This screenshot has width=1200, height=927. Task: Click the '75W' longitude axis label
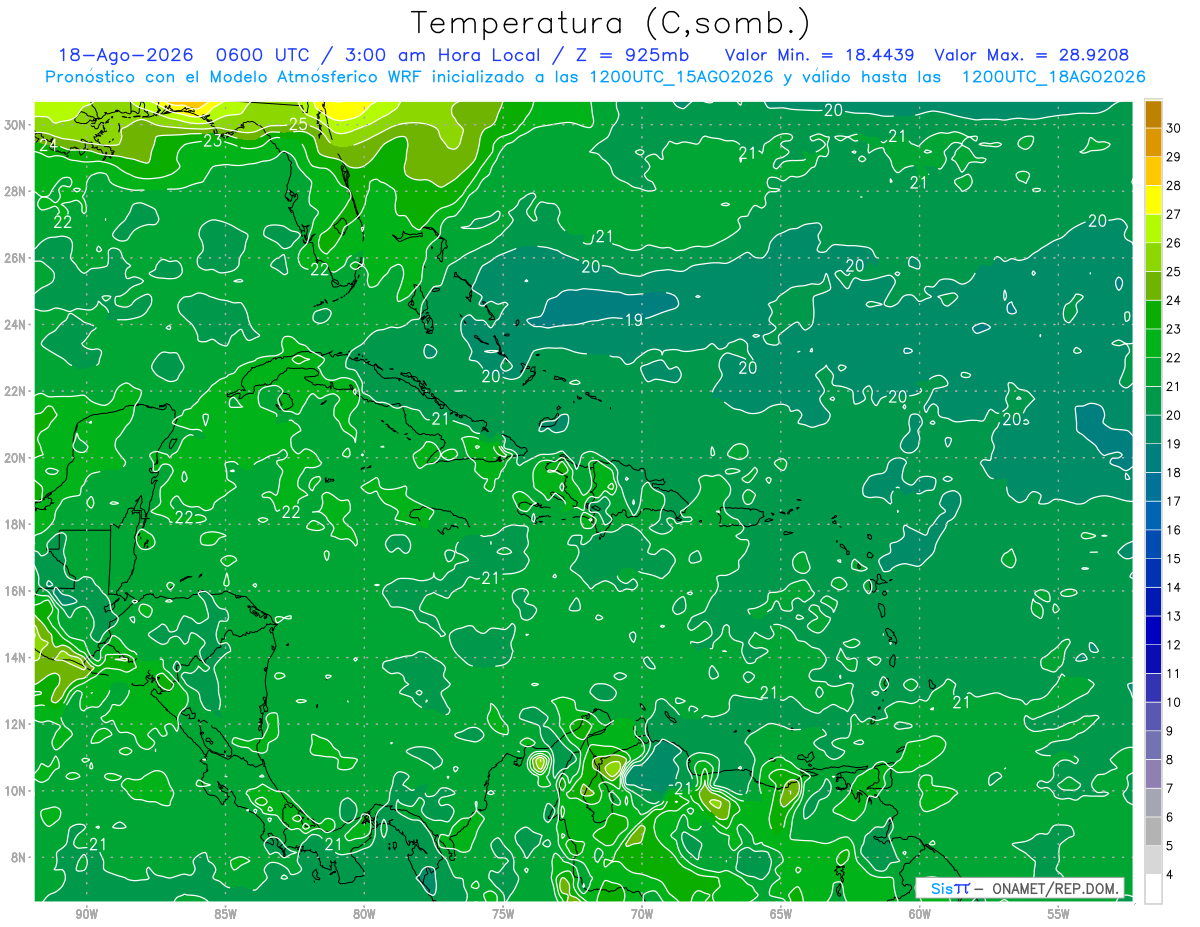click(x=503, y=914)
